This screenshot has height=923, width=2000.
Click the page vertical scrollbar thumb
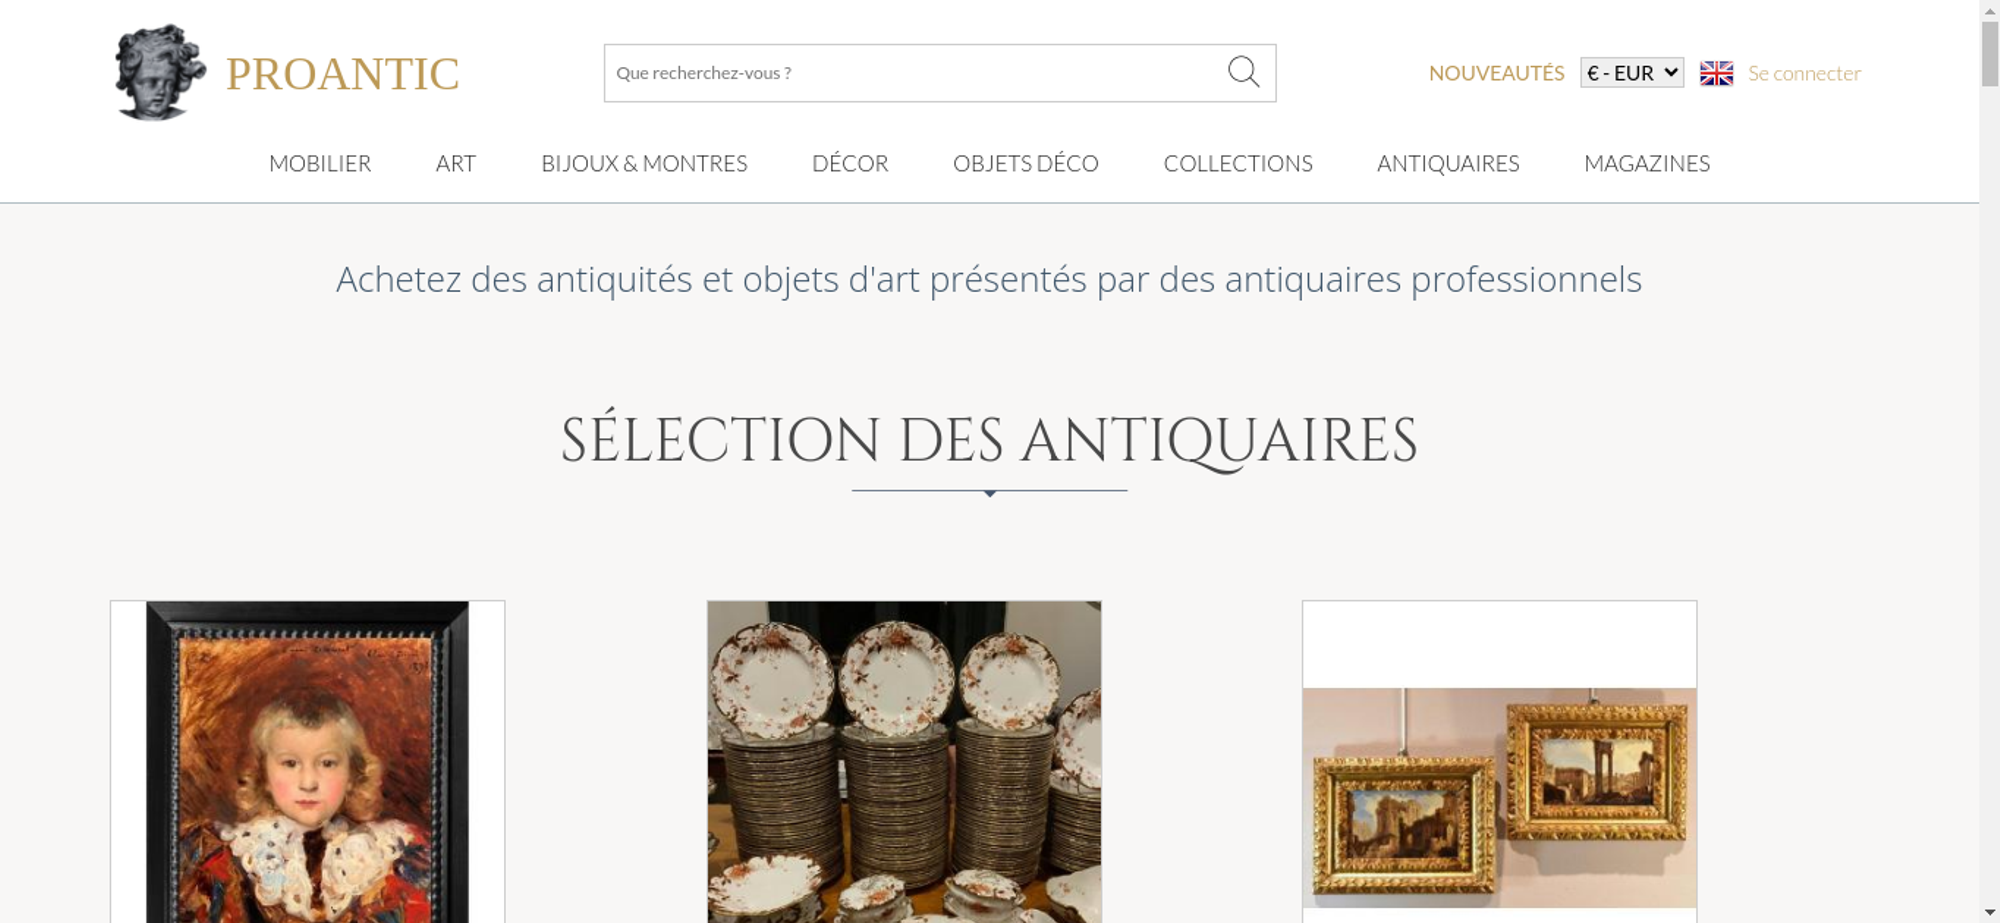1989,53
